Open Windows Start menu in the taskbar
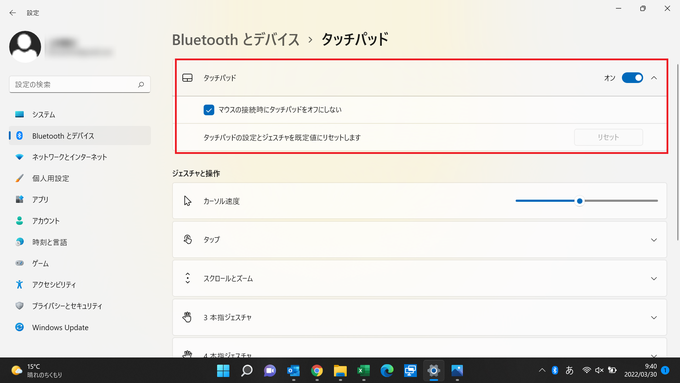The height and width of the screenshot is (383, 680). 223,371
